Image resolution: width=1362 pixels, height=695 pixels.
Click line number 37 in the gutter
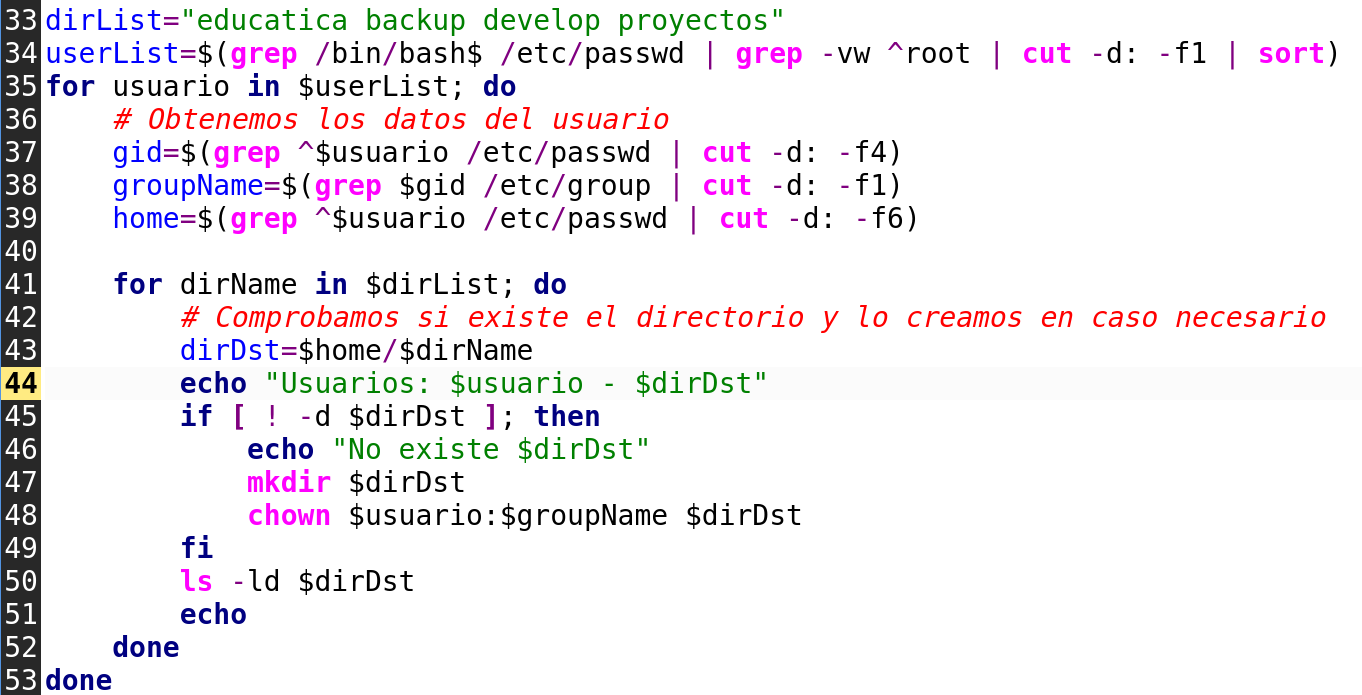tap(20, 152)
